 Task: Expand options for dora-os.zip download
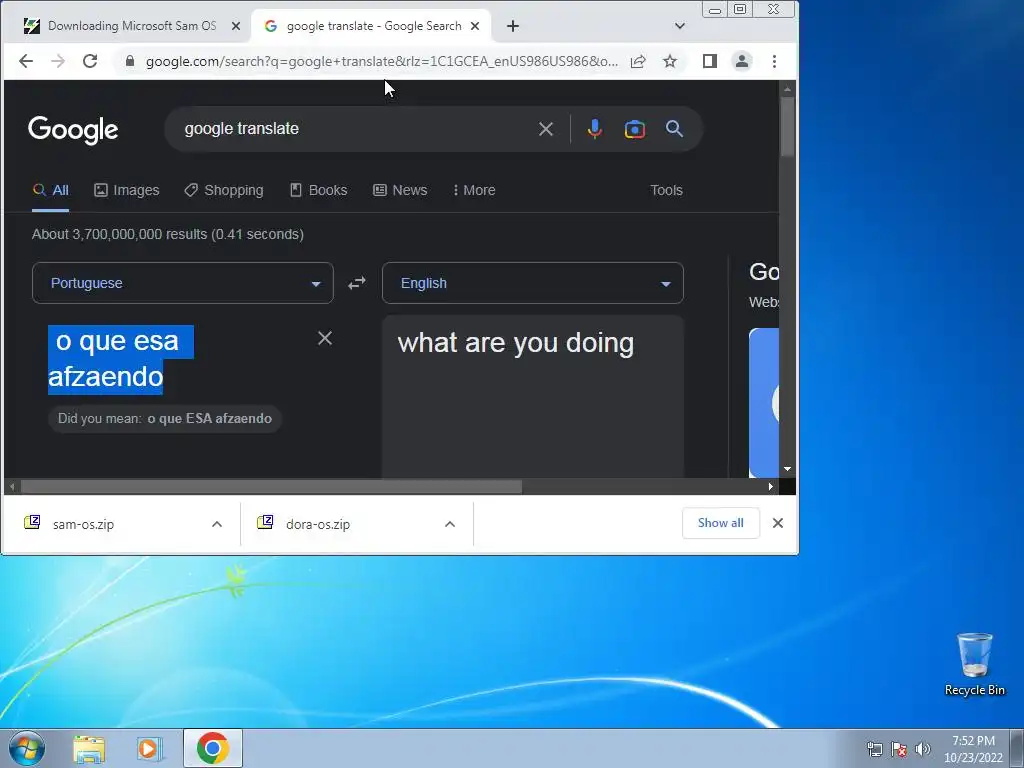450,524
